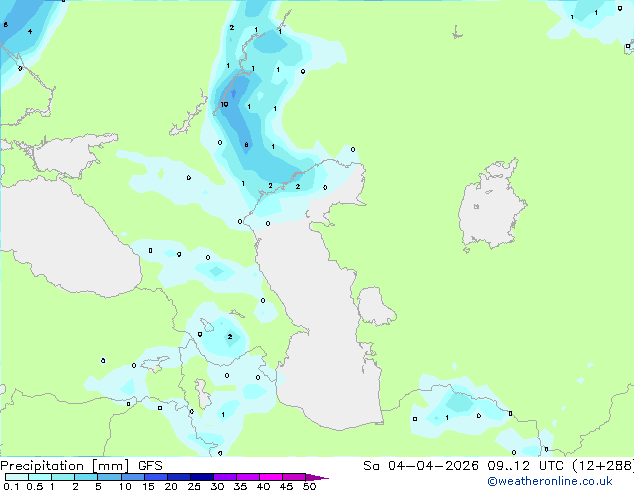
Task: Click the 'Precipitation [mm]' title text
Action: click(64, 466)
